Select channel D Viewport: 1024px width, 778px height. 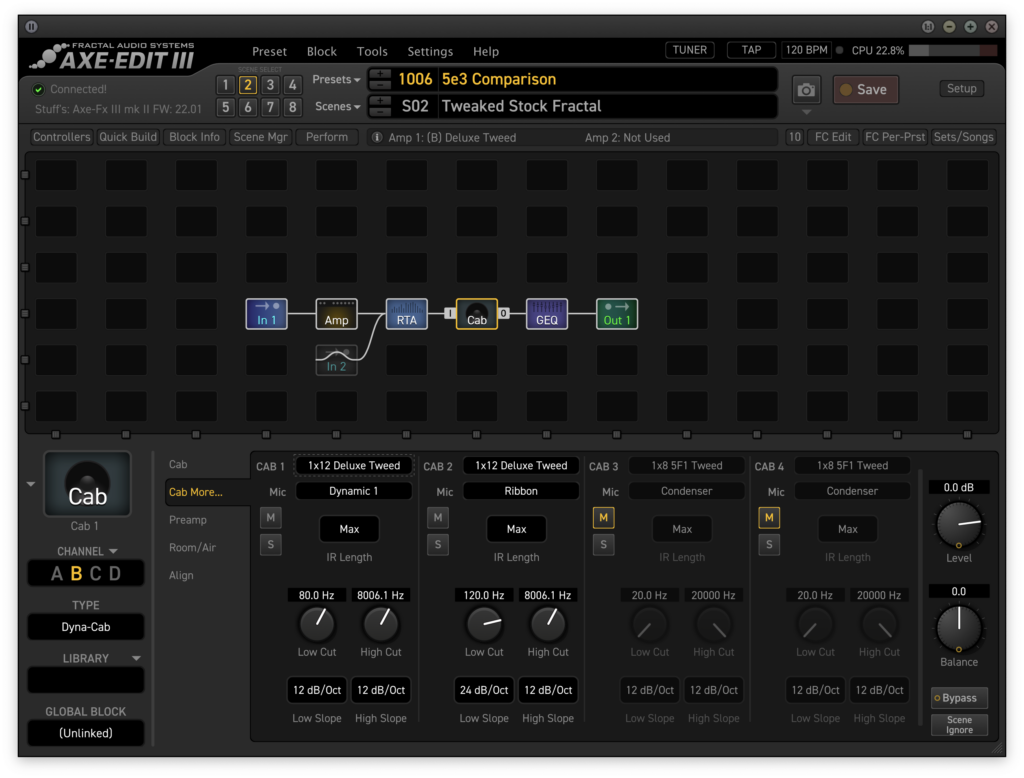click(115, 574)
